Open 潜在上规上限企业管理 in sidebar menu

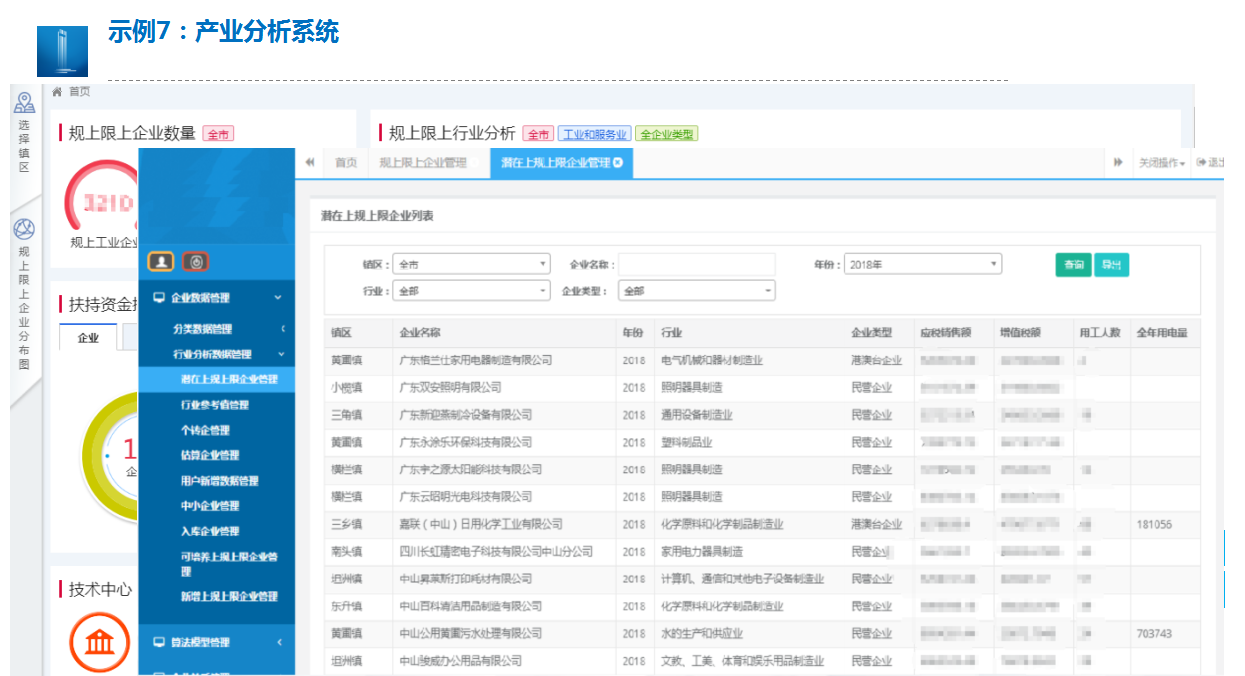click(x=217, y=379)
